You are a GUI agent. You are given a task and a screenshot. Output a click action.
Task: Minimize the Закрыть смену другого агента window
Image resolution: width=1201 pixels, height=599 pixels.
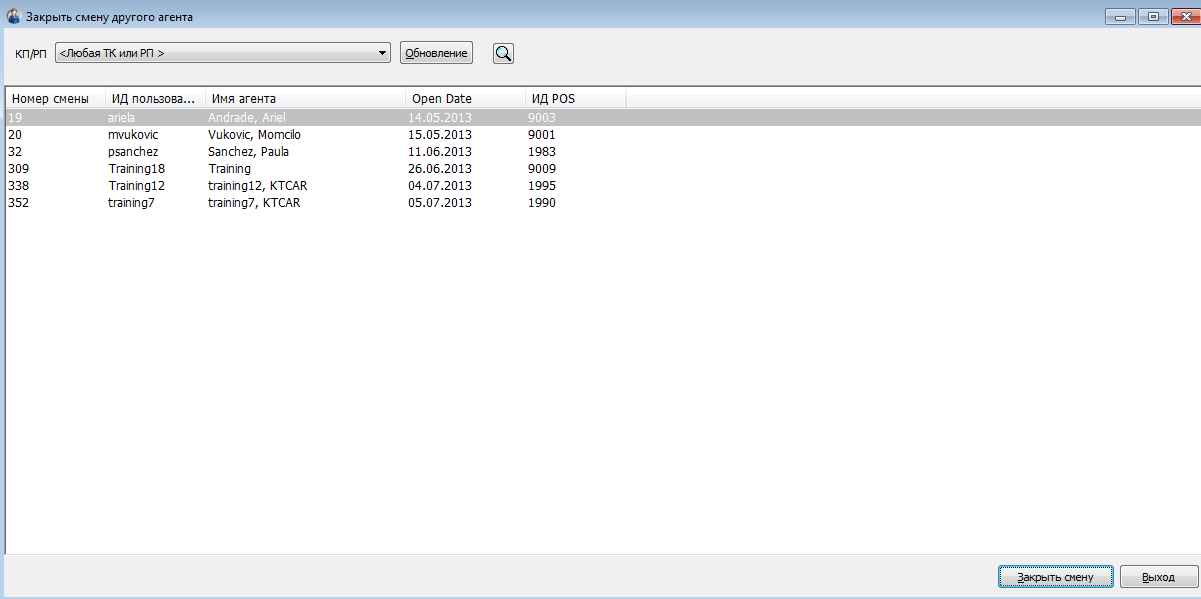click(1120, 16)
